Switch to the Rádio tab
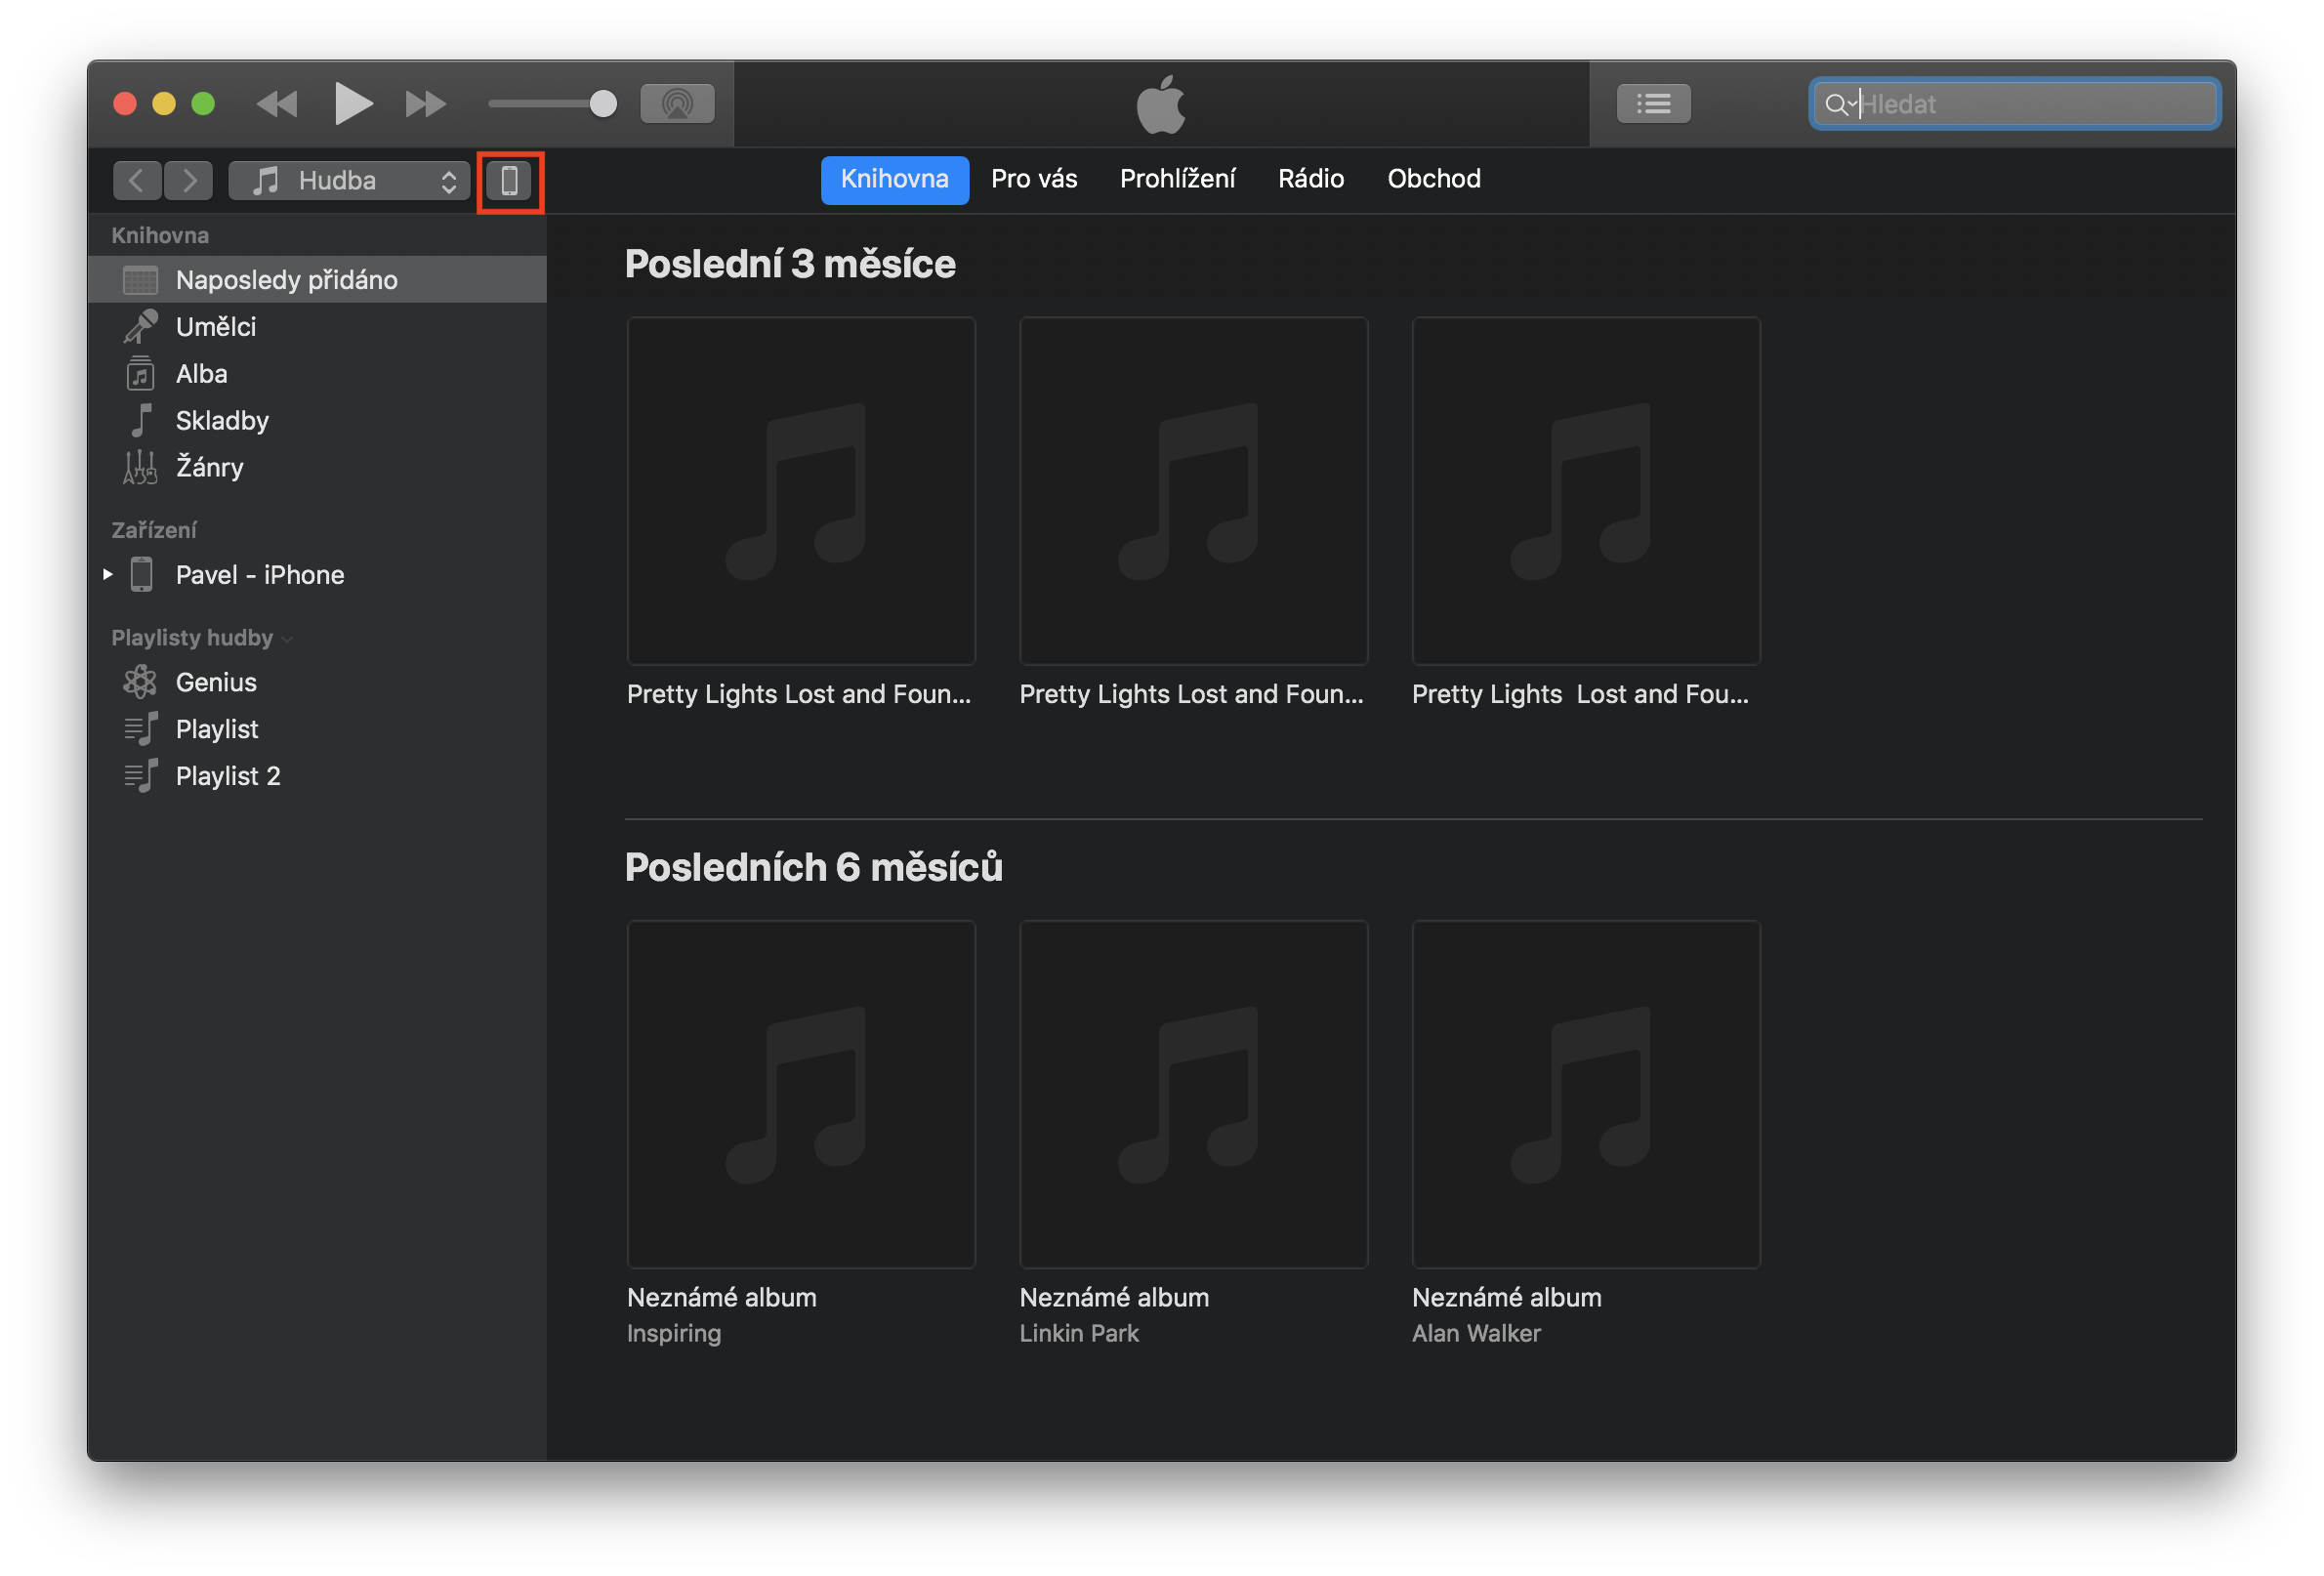 [1310, 179]
